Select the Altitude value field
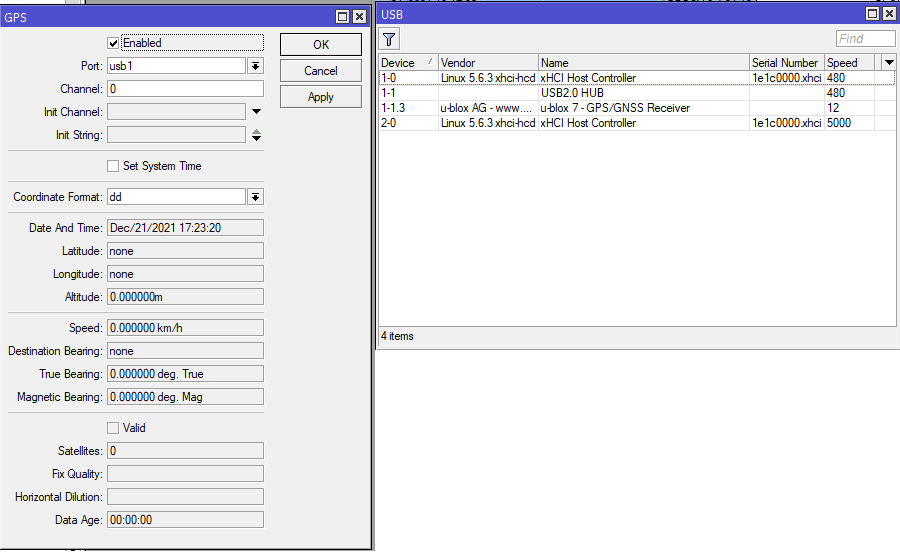Screen dimensions: 900x552 185,297
